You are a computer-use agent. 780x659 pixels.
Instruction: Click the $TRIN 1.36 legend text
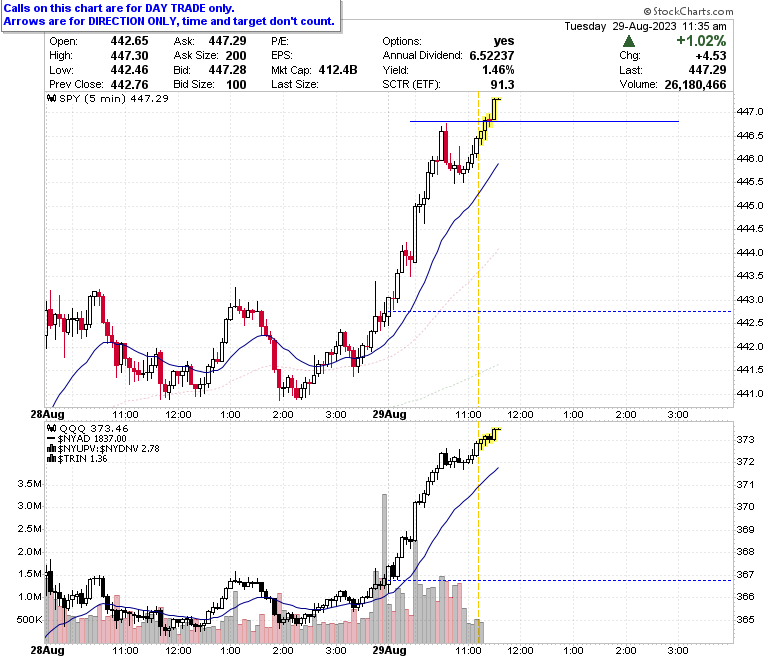pyautogui.click(x=83, y=459)
